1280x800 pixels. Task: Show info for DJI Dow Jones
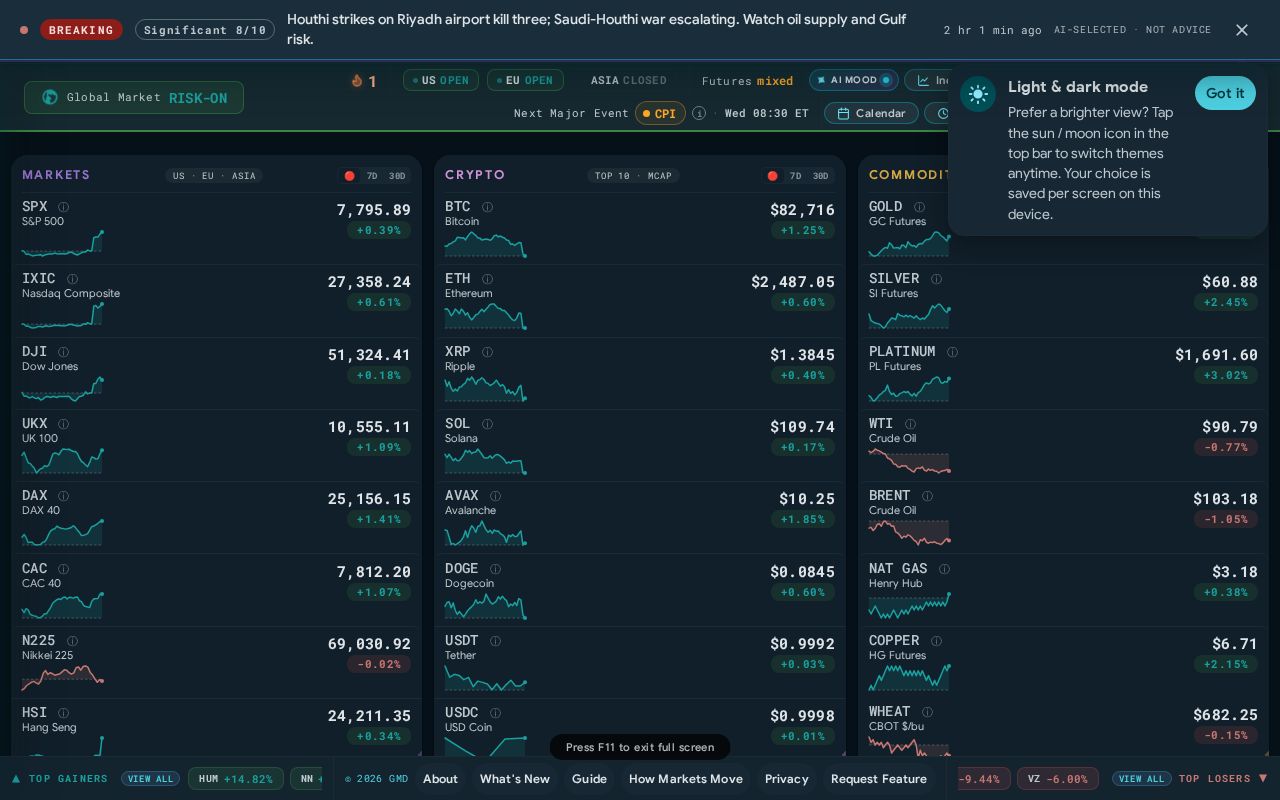63,352
